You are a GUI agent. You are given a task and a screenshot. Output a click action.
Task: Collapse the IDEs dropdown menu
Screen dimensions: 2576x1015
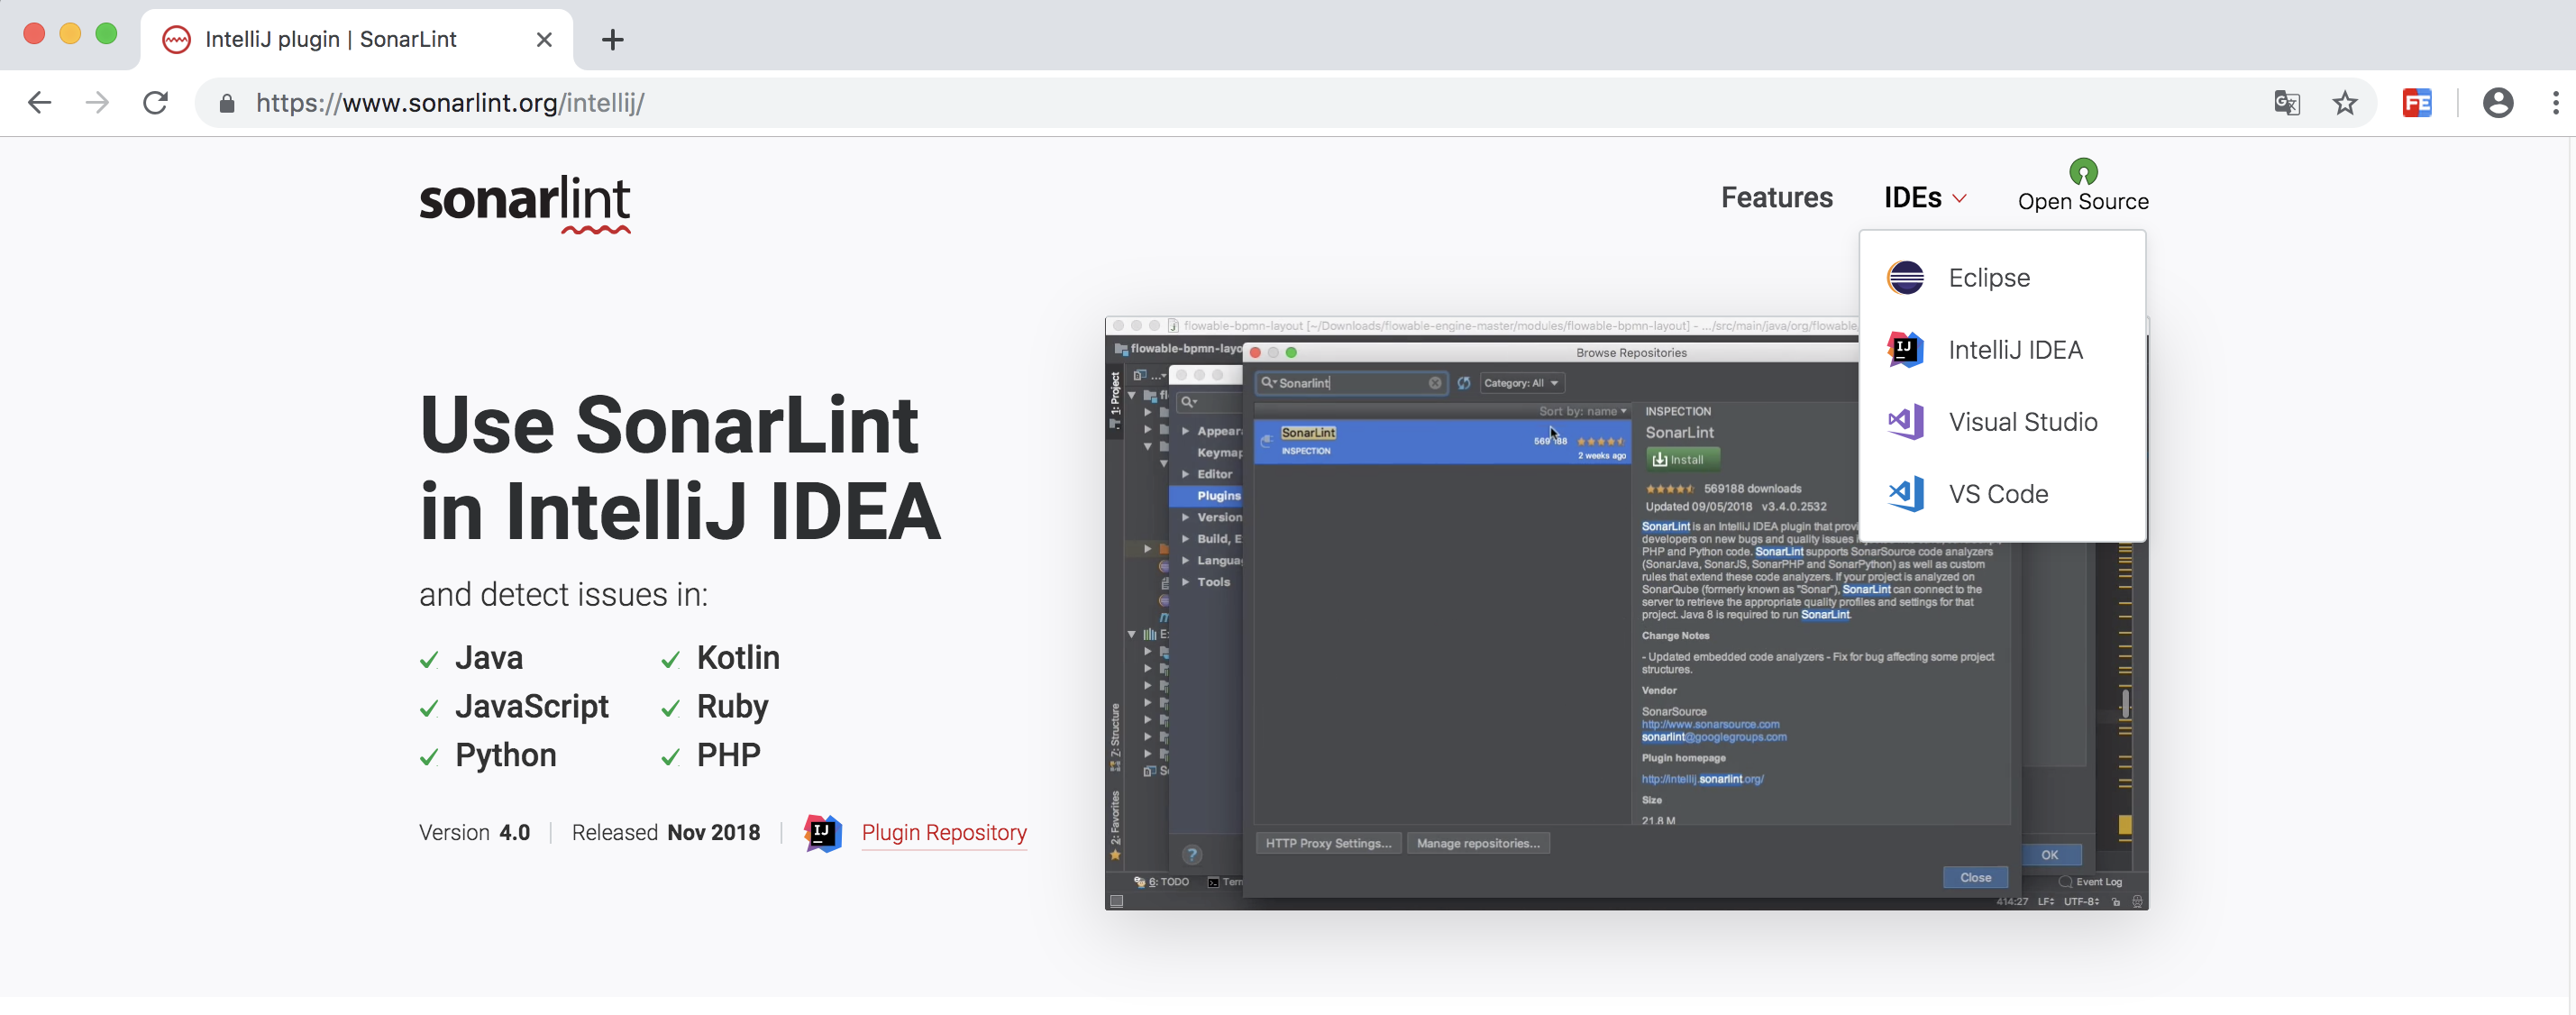(x=1924, y=198)
